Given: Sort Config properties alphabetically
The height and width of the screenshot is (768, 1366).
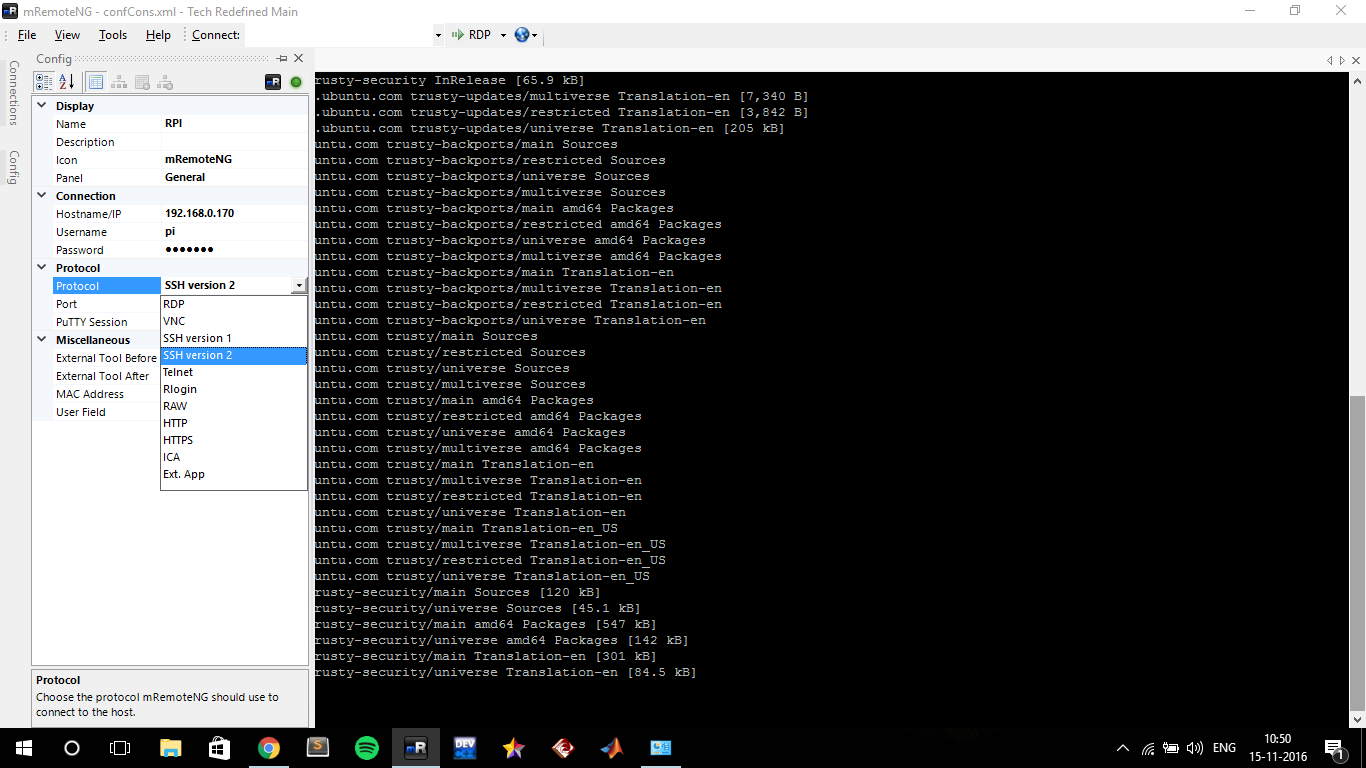Looking at the screenshot, I should coord(66,82).
